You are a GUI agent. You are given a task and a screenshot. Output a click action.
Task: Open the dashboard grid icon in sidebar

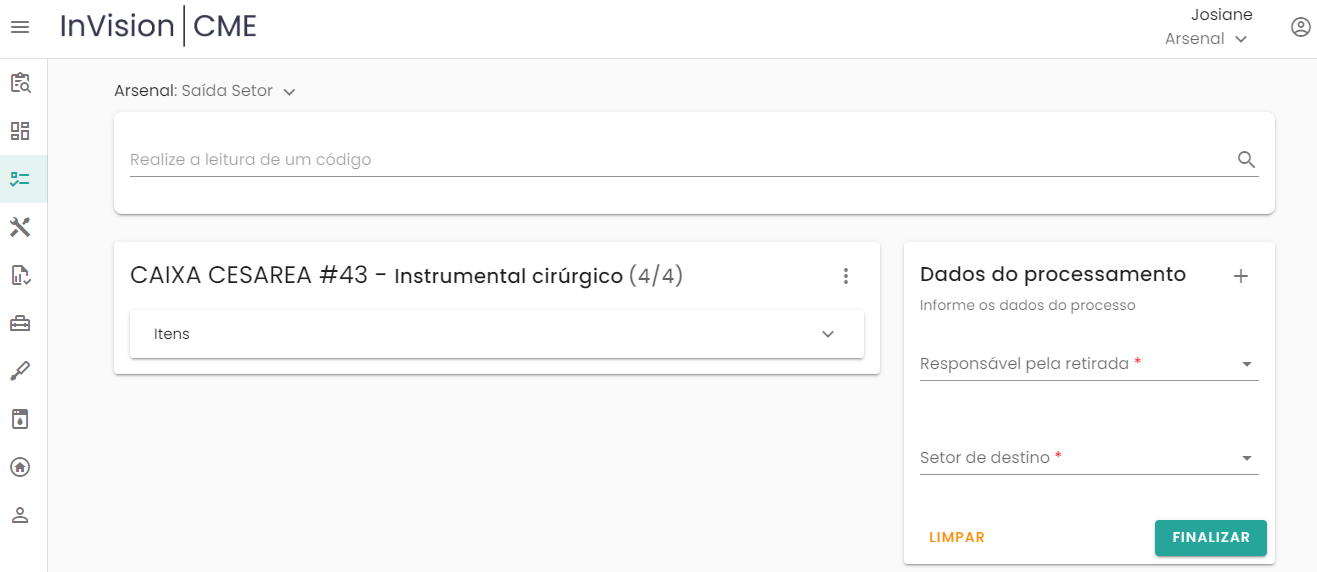pyautogui.click(x=20, y=131)
